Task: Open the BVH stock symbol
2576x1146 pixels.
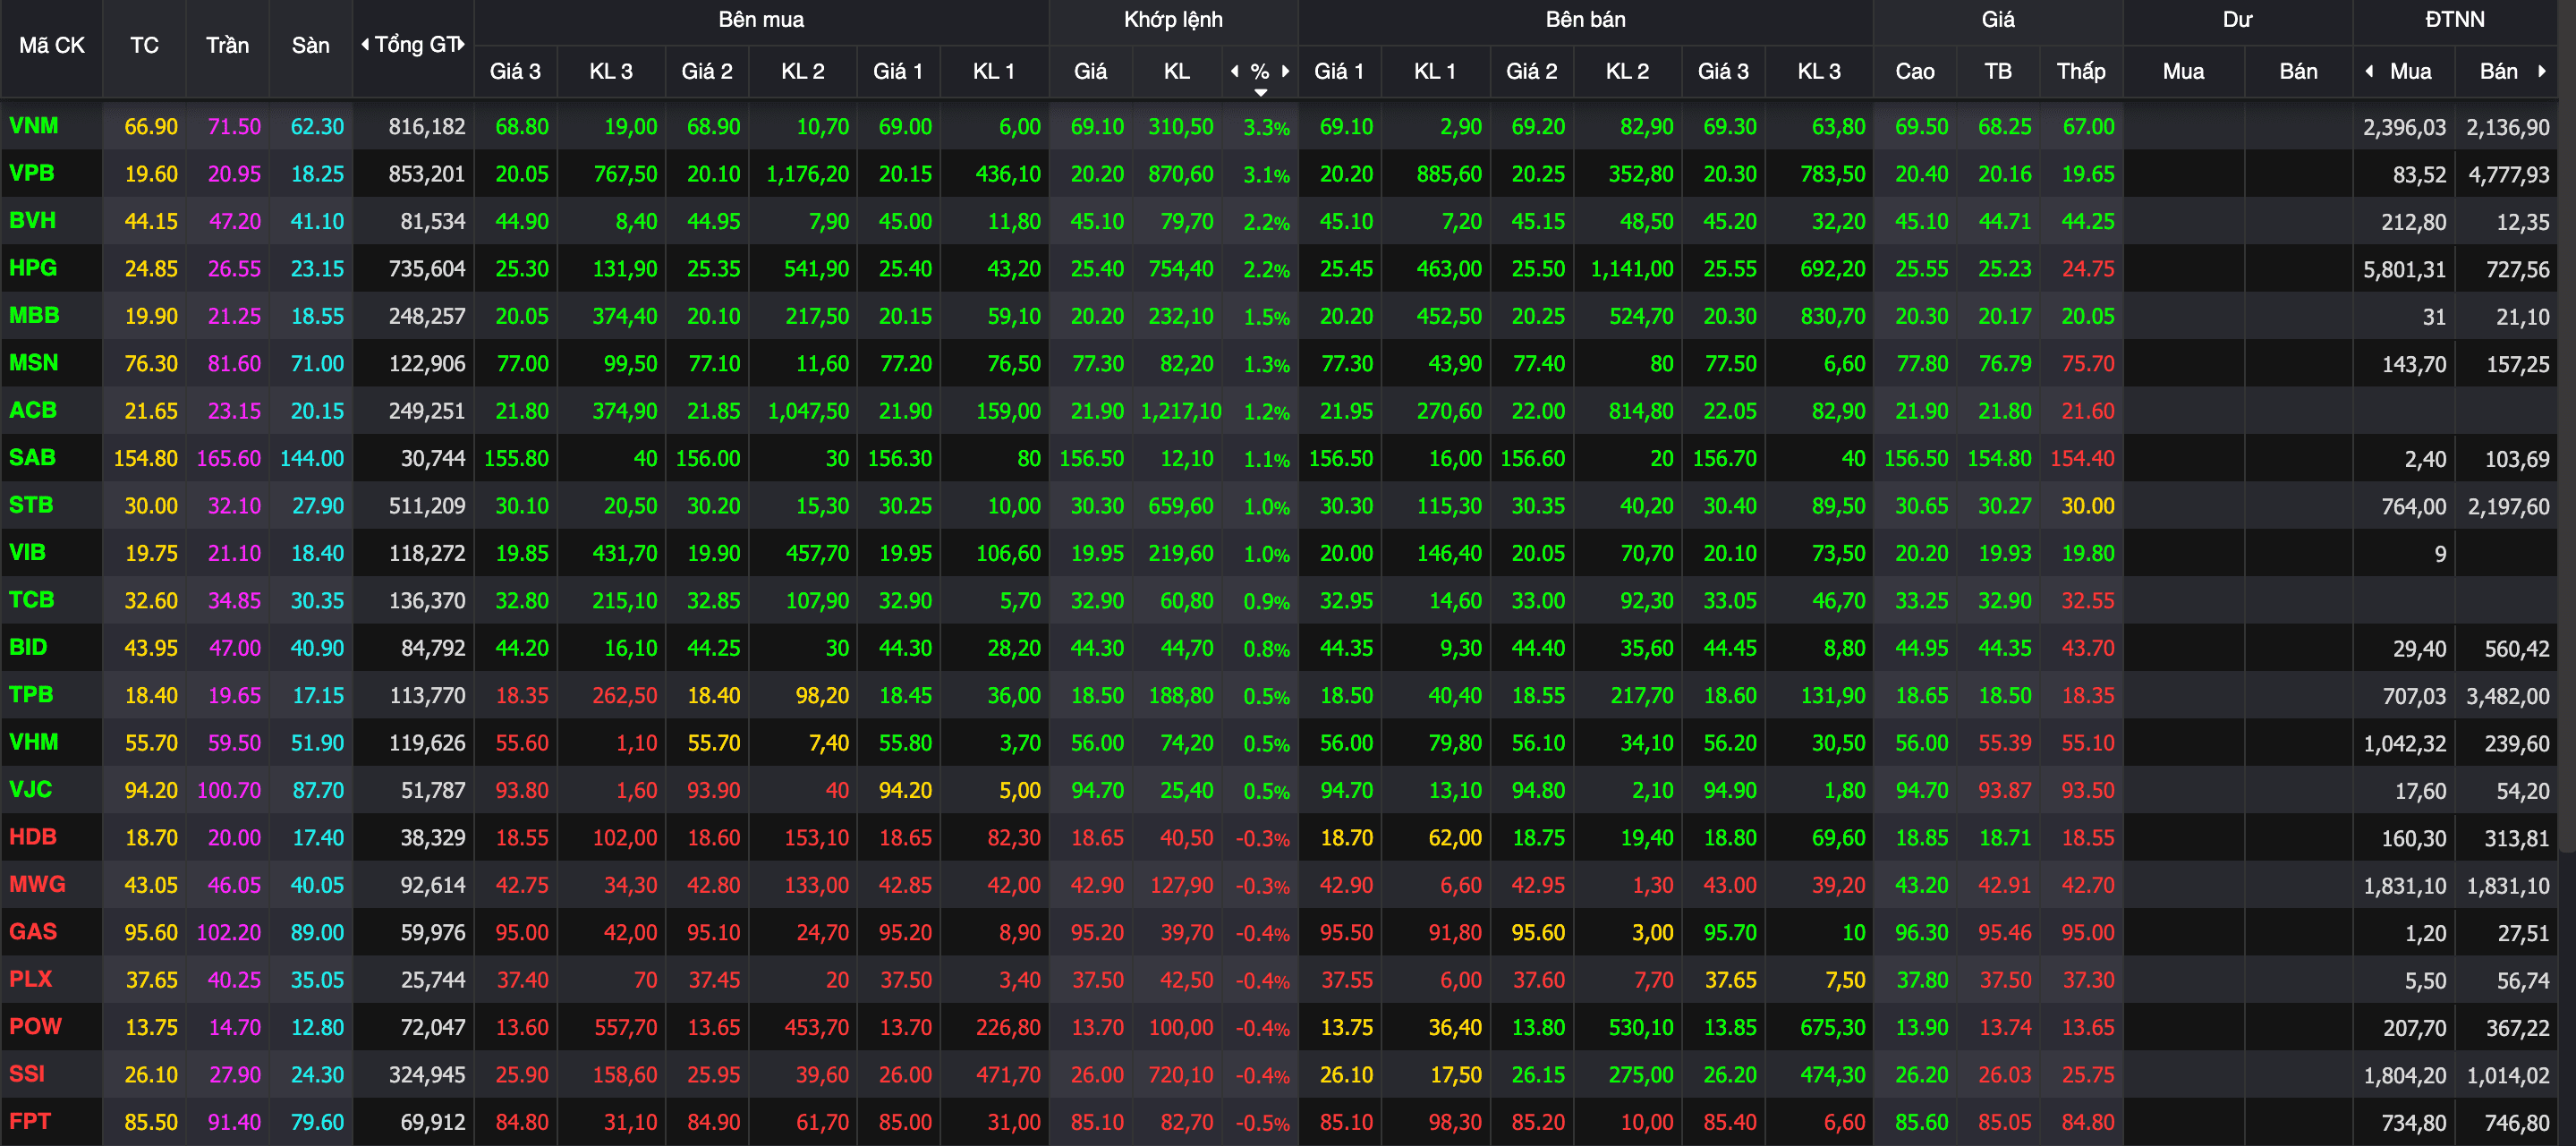Action: 33,221
